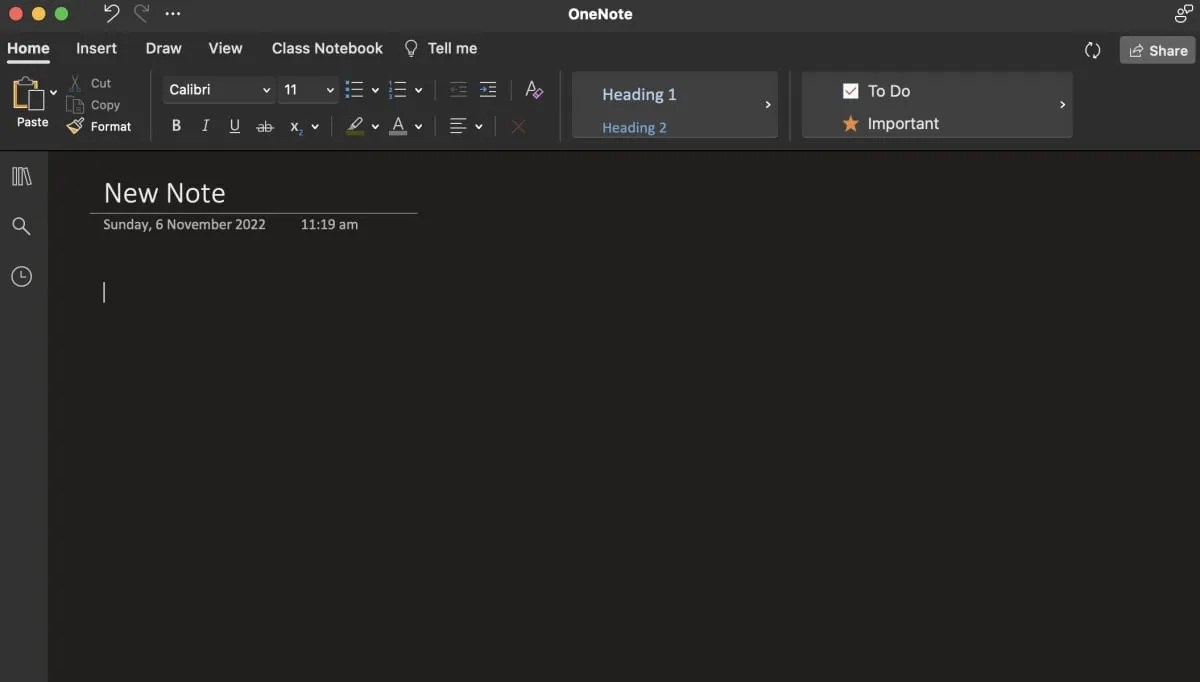Viewport: 1200px width, 682px height.
Task: Select the Search icon in the sidebar
Action: tap(22, 226)
